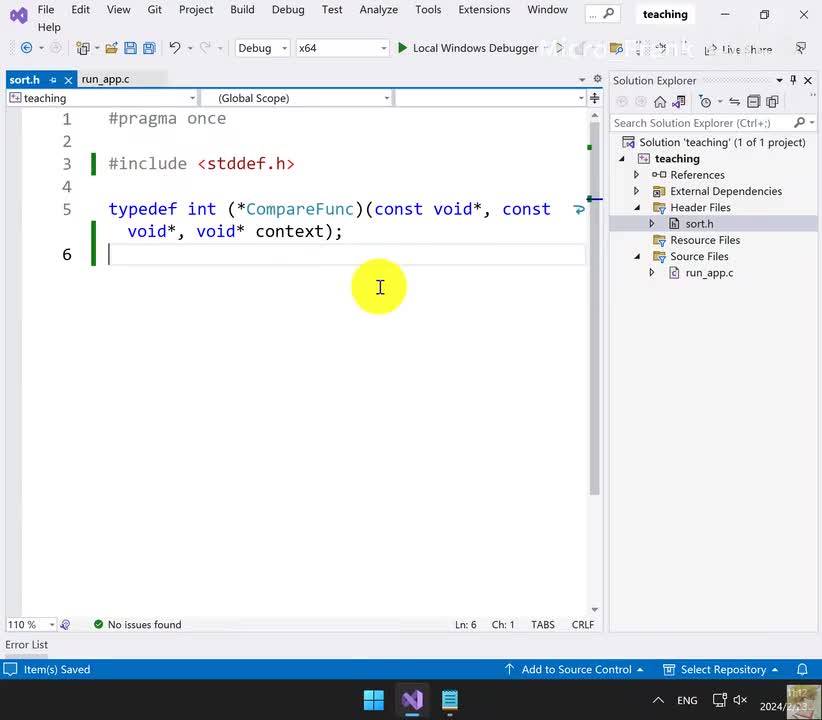Click No issues found status indicator
This screenshot has width=822, height=720.
tap(137, 625)
